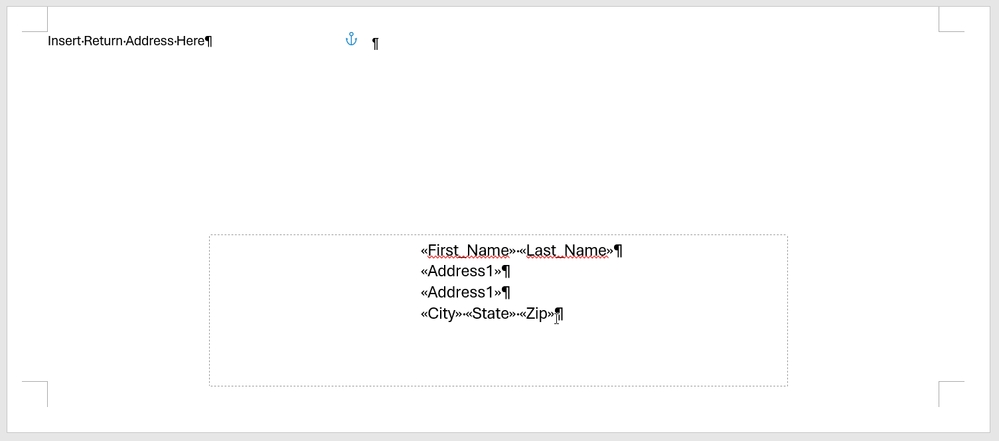
Task: Click the empty space below the «City» line
Action: [498, 354]
